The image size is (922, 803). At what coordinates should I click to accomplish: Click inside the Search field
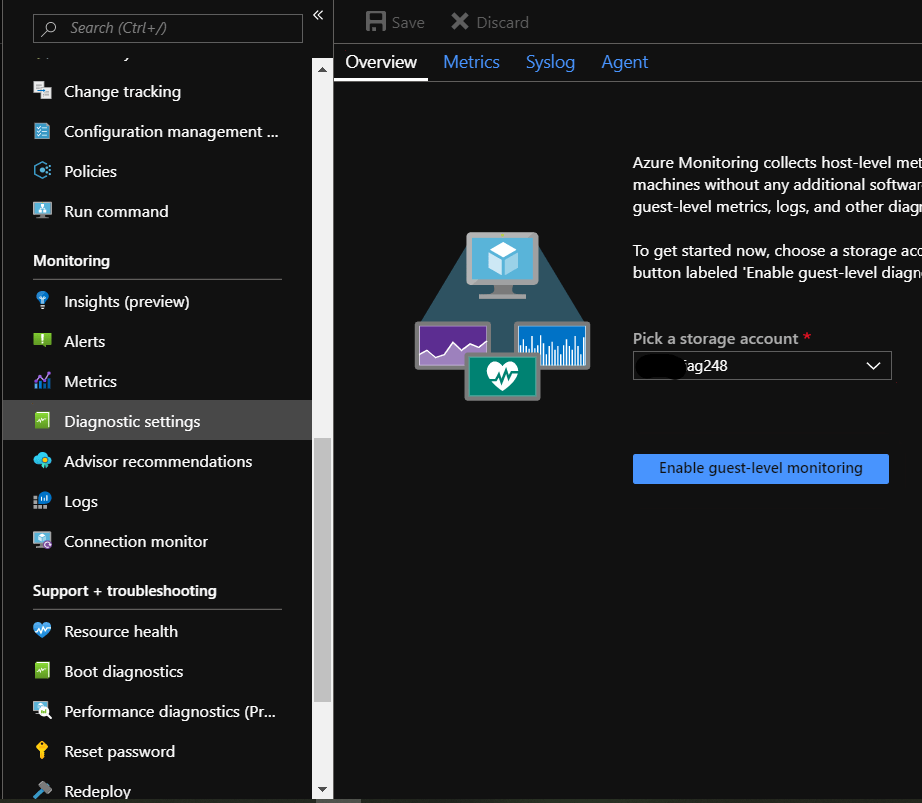pyautogui.click(x=167, y=28)
